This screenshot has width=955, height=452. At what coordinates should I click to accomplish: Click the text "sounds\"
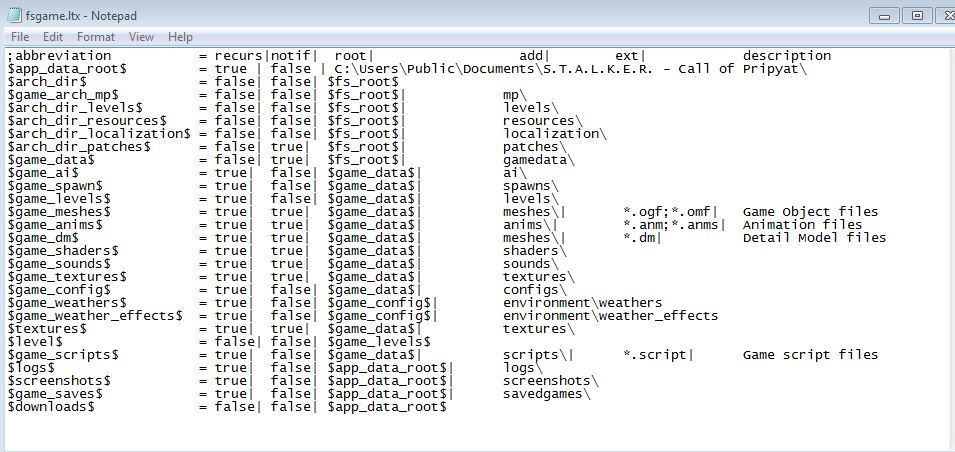pos(530,264)
